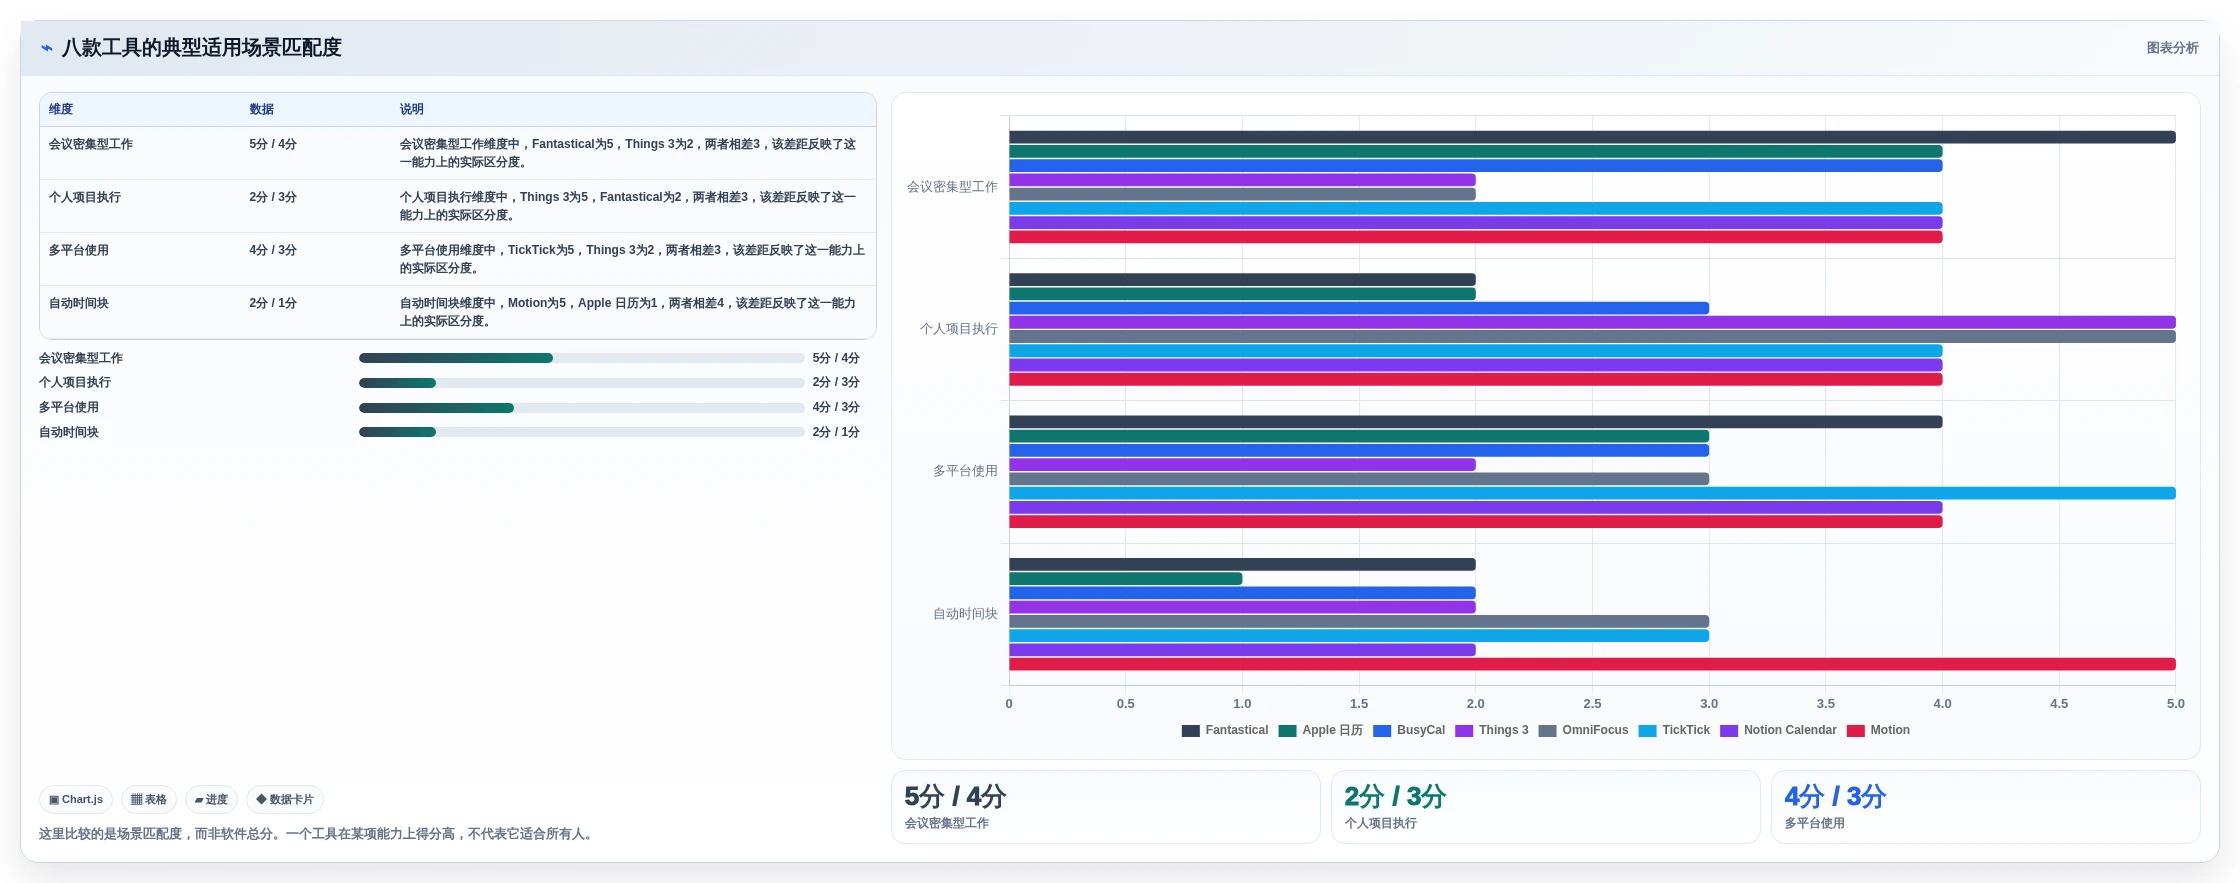Toggle the Motion legend item

point(1879,731)
